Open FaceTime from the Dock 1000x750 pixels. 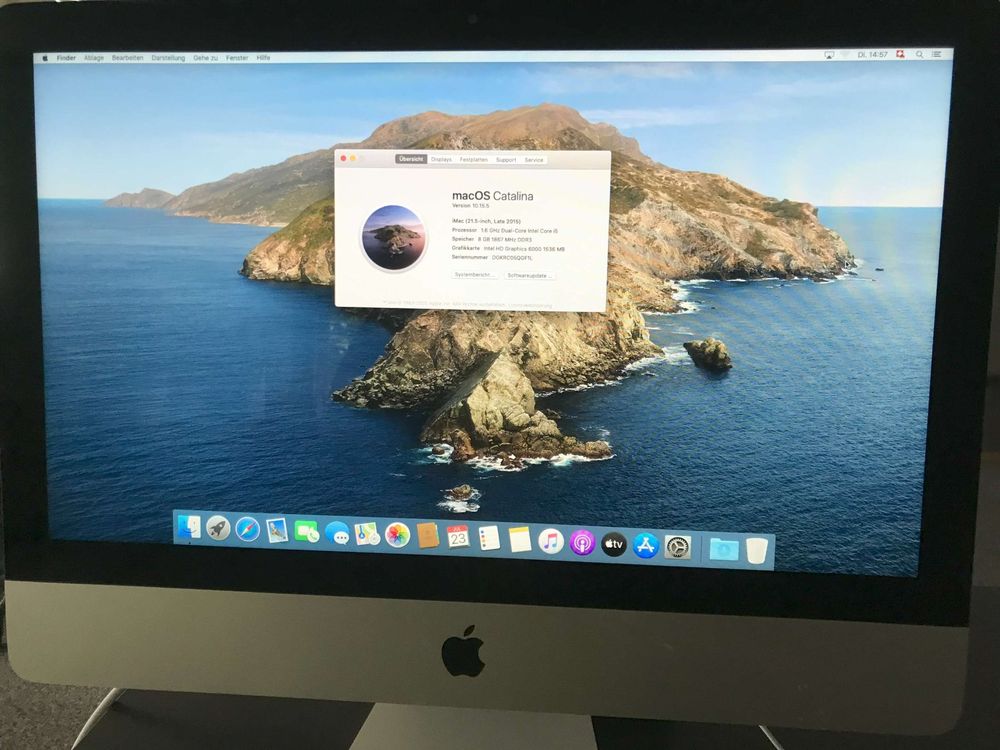(307, 533)
